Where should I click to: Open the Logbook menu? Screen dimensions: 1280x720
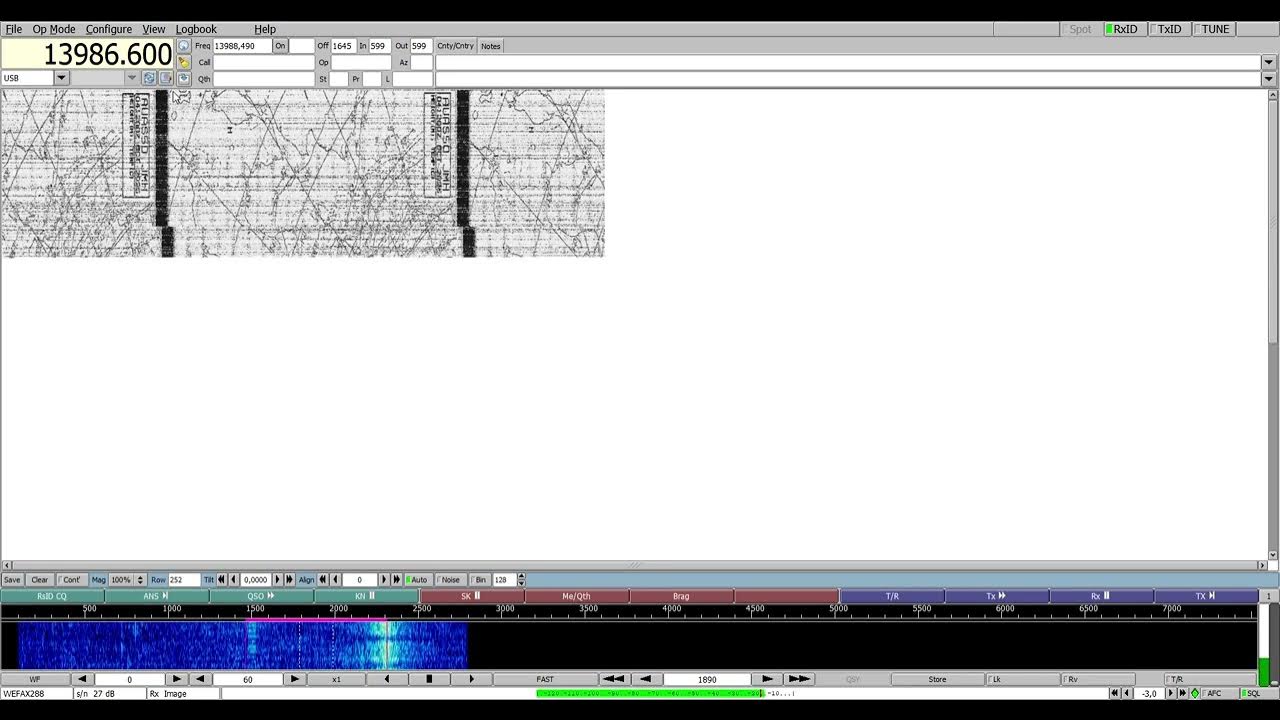[x=196, y=29]
